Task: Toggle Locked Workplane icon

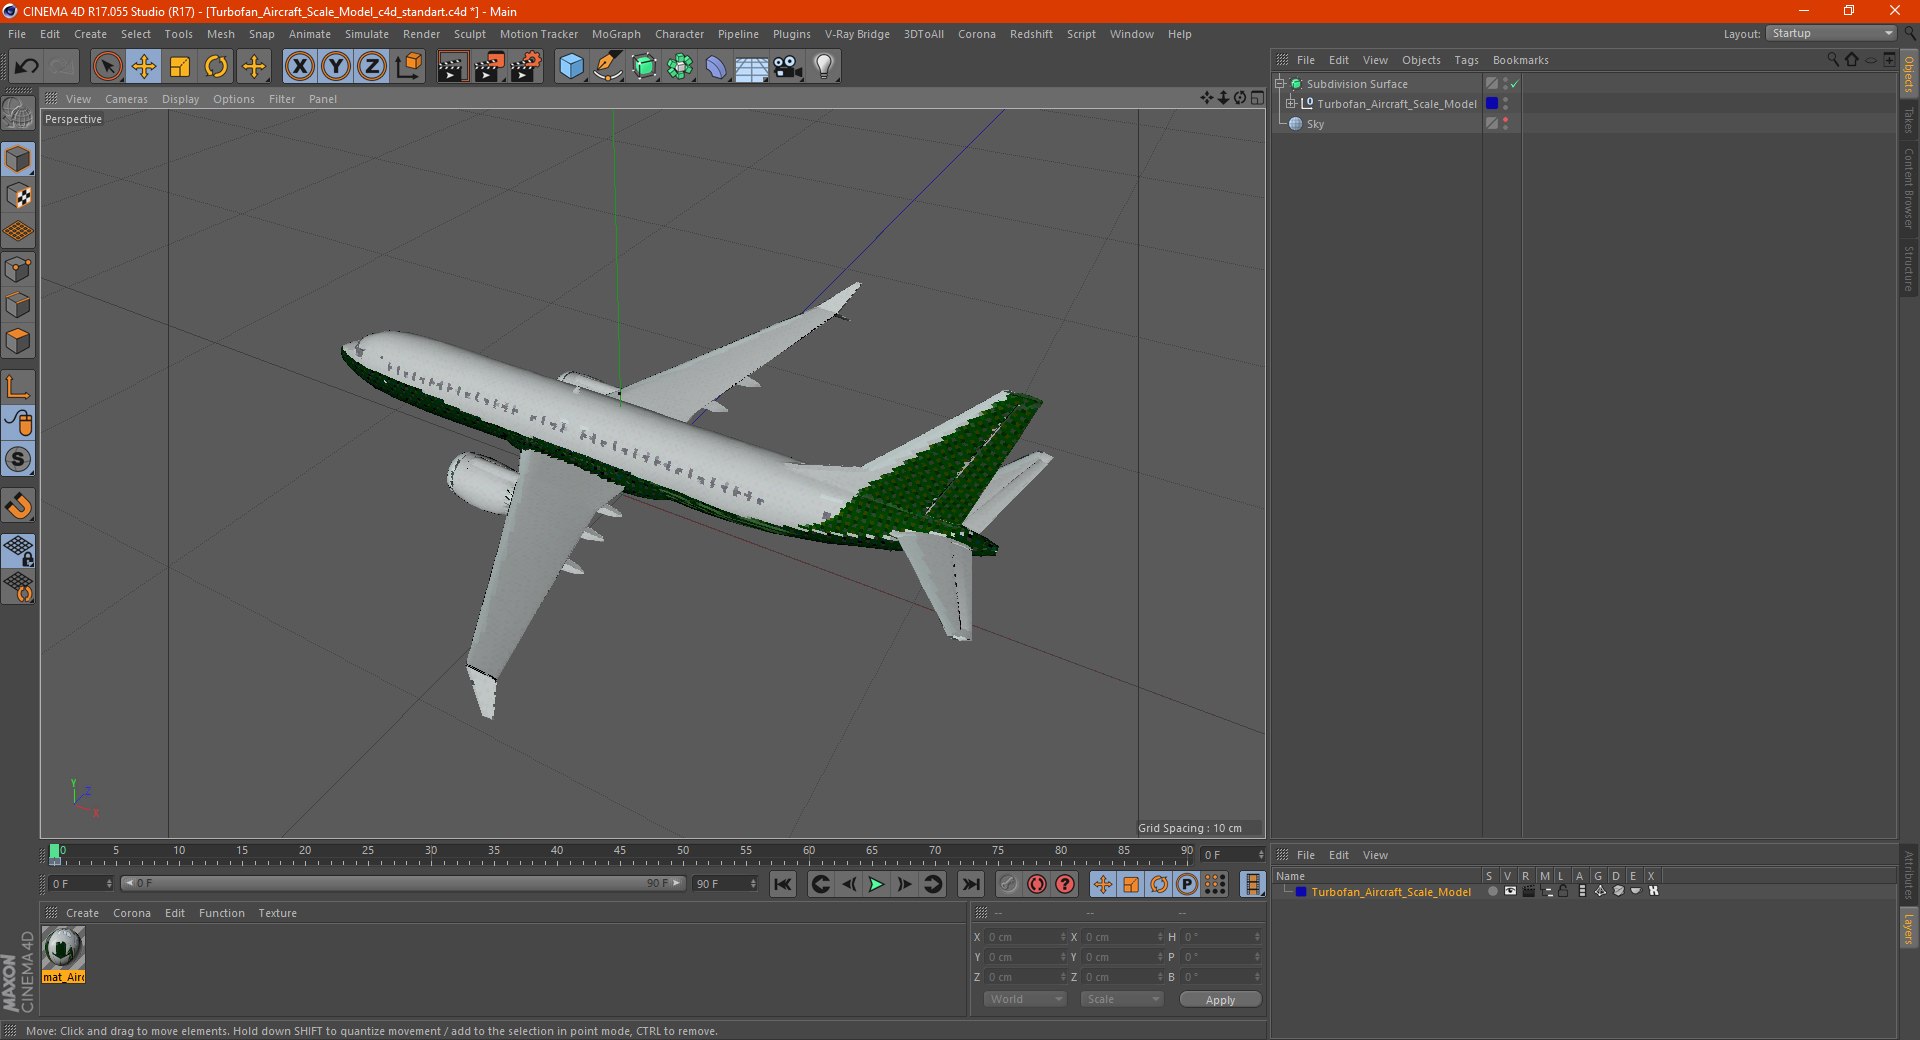Action: point(18,551)
